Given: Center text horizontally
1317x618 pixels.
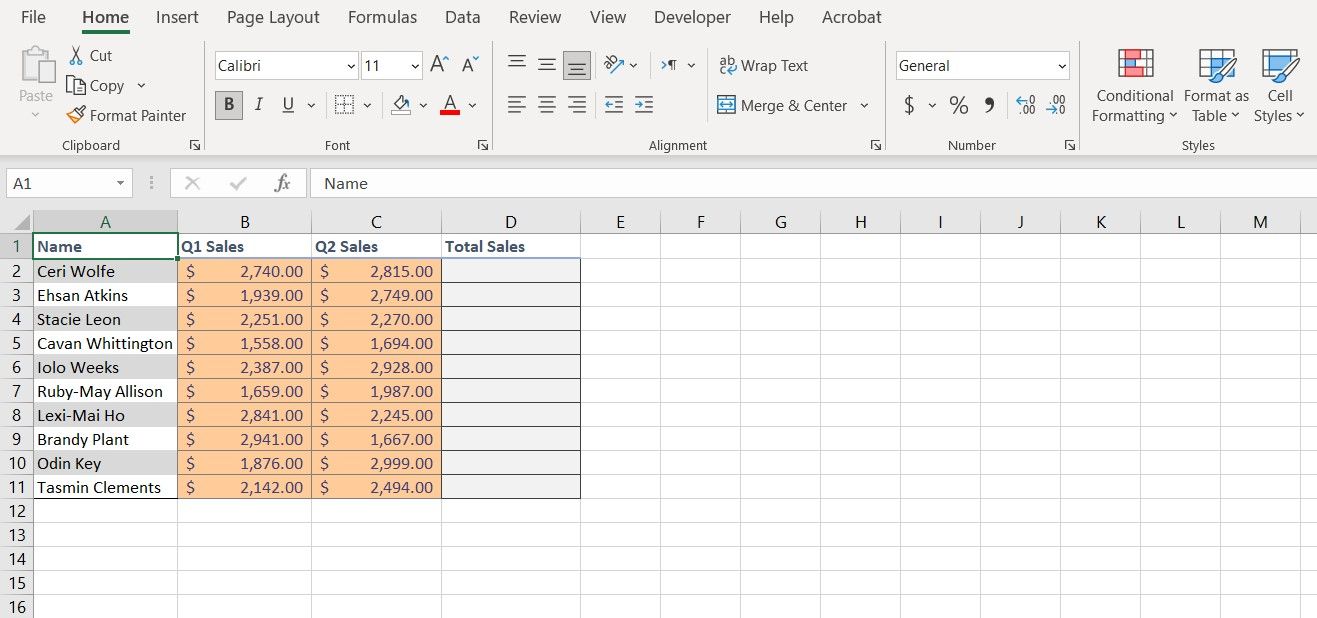Looking at the screenshot, I should pos(547,104).
